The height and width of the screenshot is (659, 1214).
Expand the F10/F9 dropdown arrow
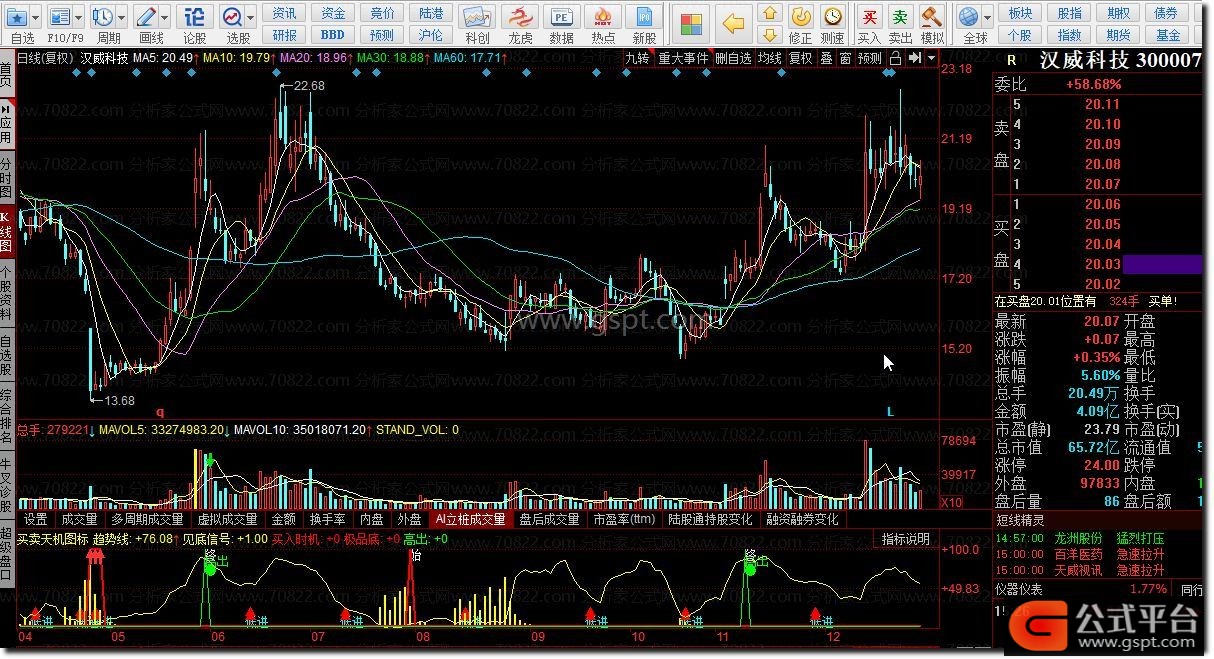point(79,17)
